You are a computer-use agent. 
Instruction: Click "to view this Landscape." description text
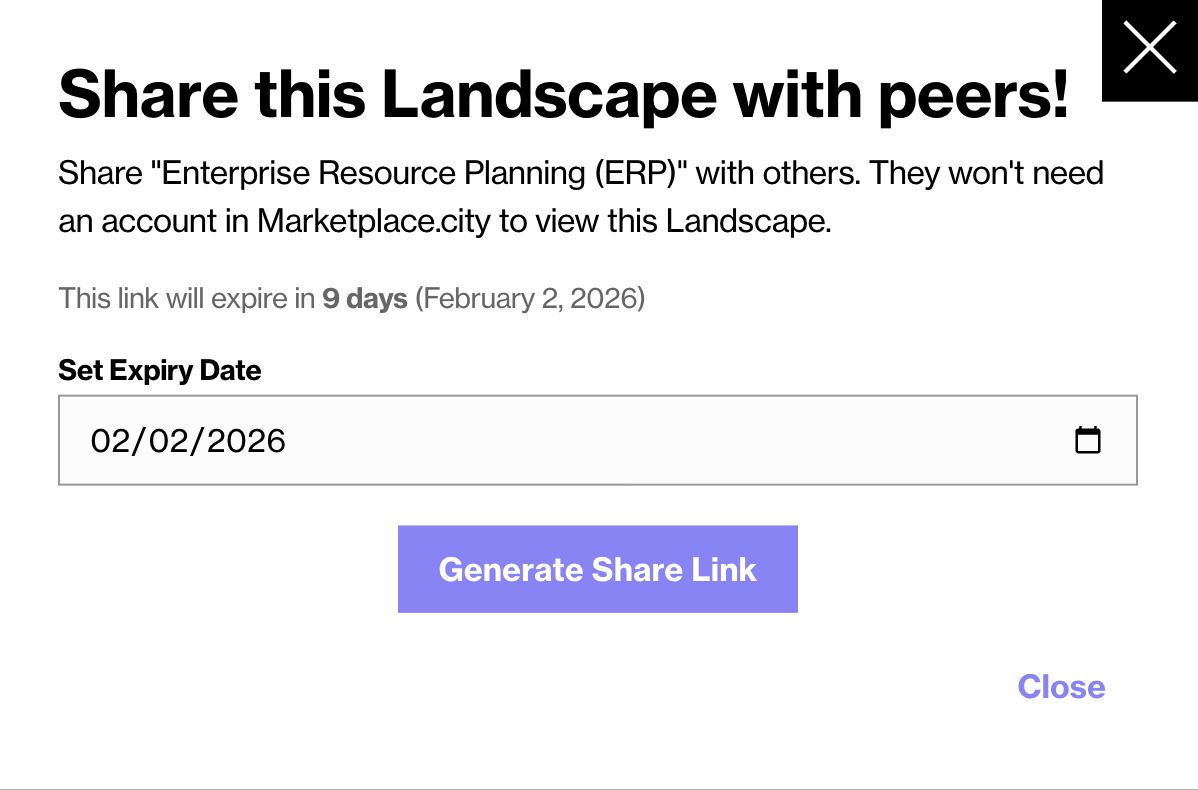click(665, 220)
